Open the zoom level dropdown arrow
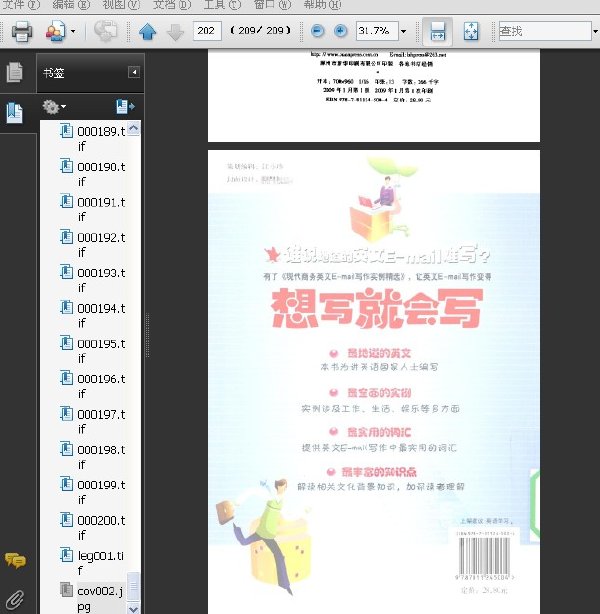Viewport: 600px width, 614px height. click(403, 31)
